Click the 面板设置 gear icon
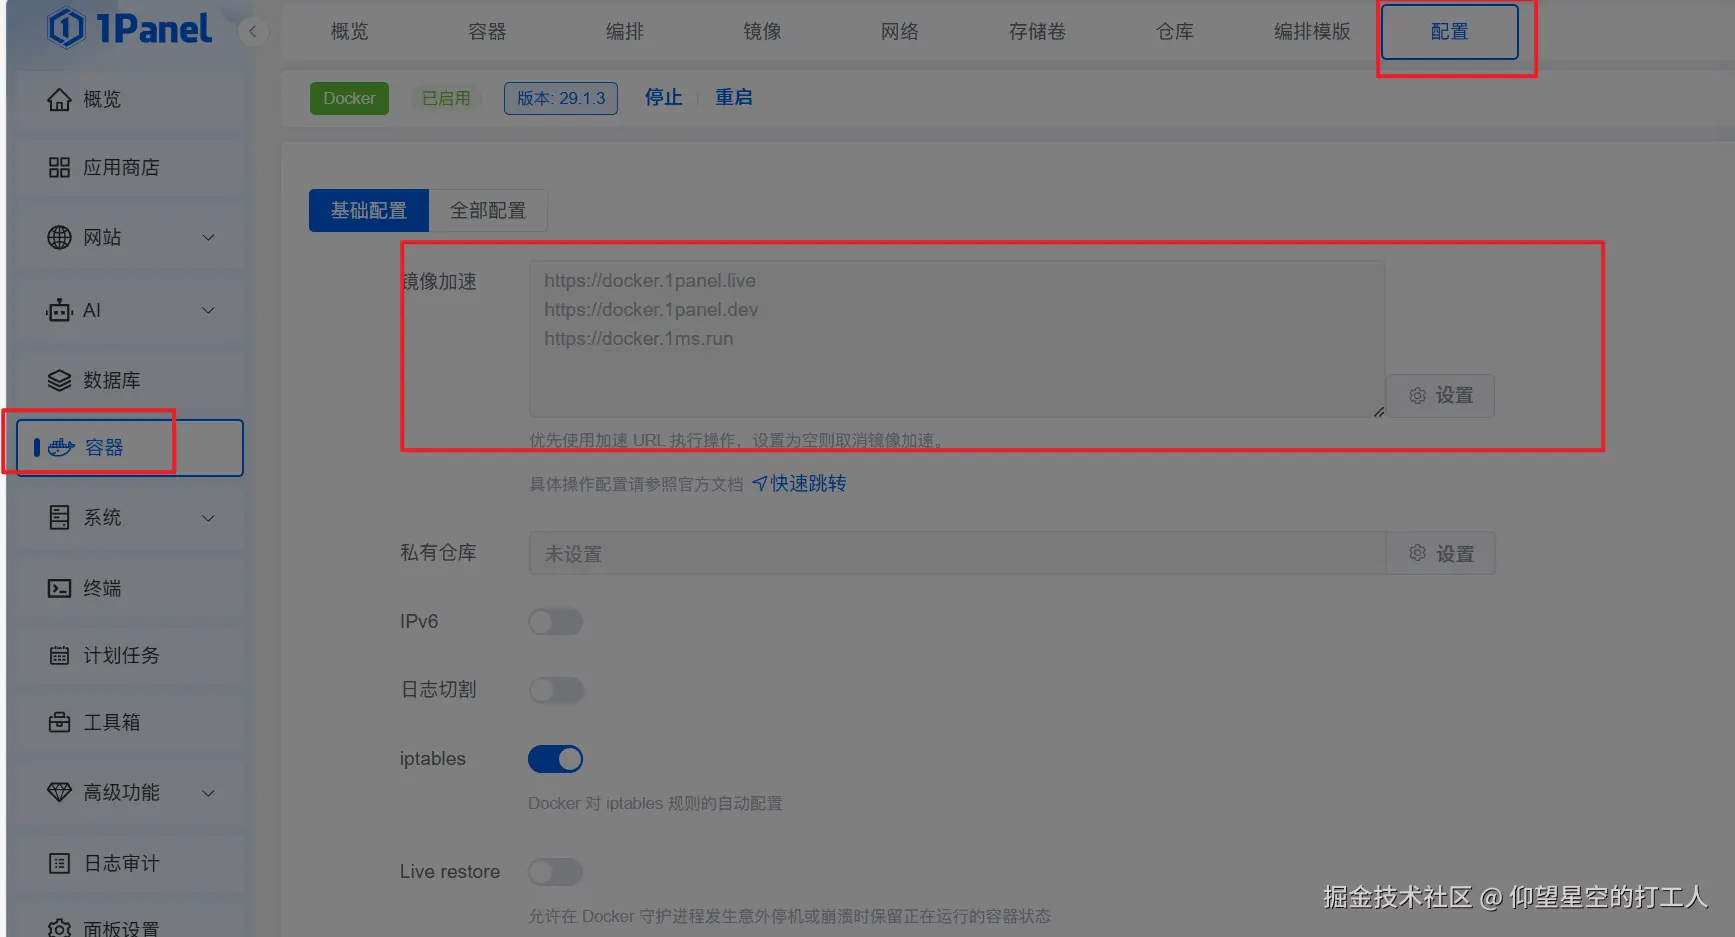Viewport: 1735px width, 937px height. pyautogui.click(x=60, y=929)
